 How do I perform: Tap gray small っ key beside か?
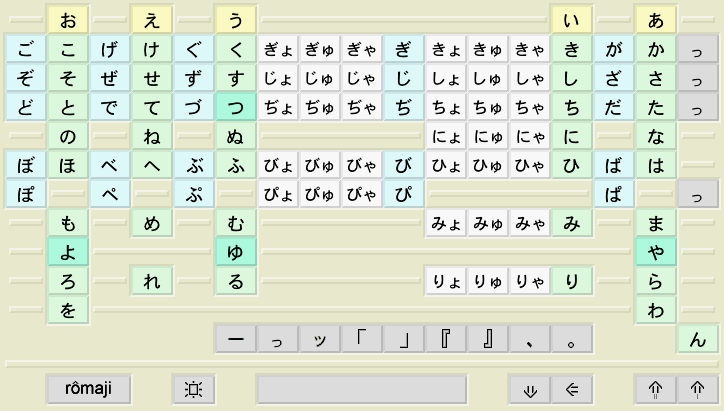pos(698,49)
